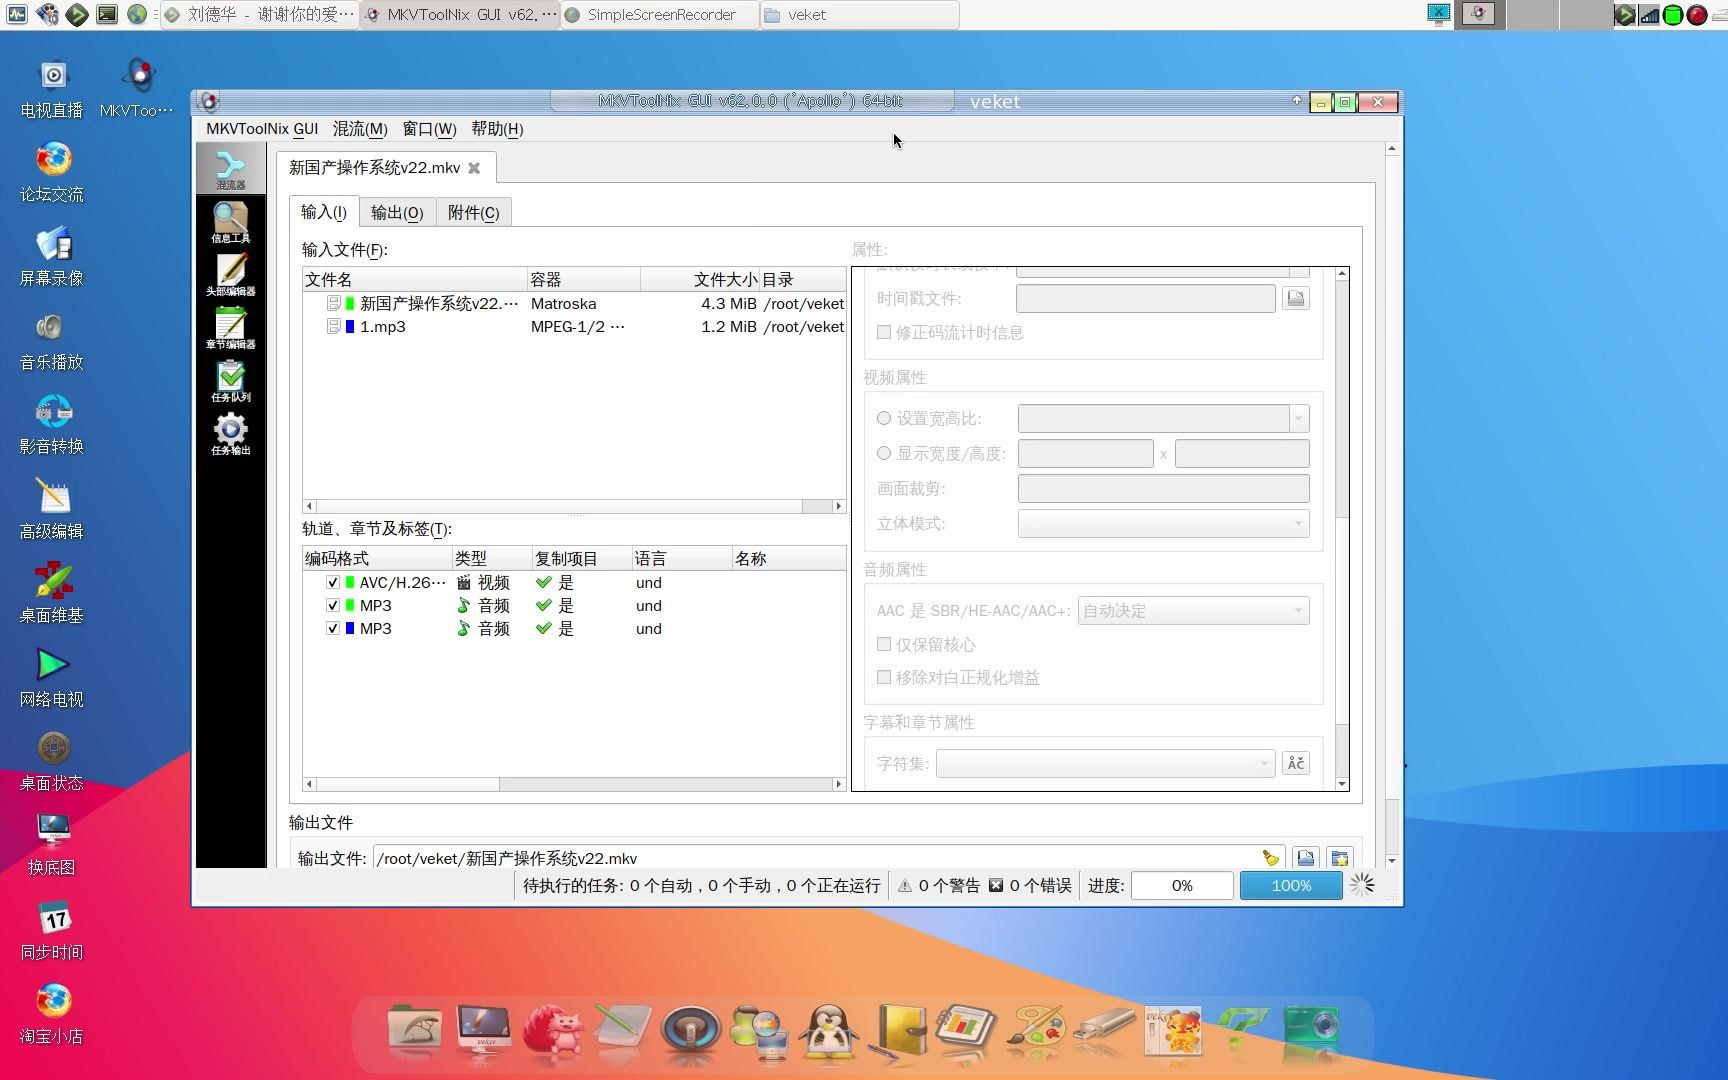
Task: Uncheck the AVC/H.26 video track checkbox
Action: point(333,582)
